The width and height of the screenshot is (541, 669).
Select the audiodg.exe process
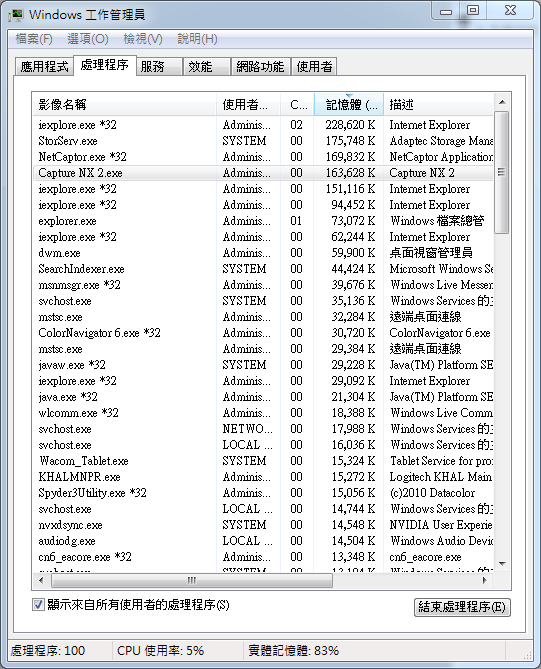pos(263,541)
